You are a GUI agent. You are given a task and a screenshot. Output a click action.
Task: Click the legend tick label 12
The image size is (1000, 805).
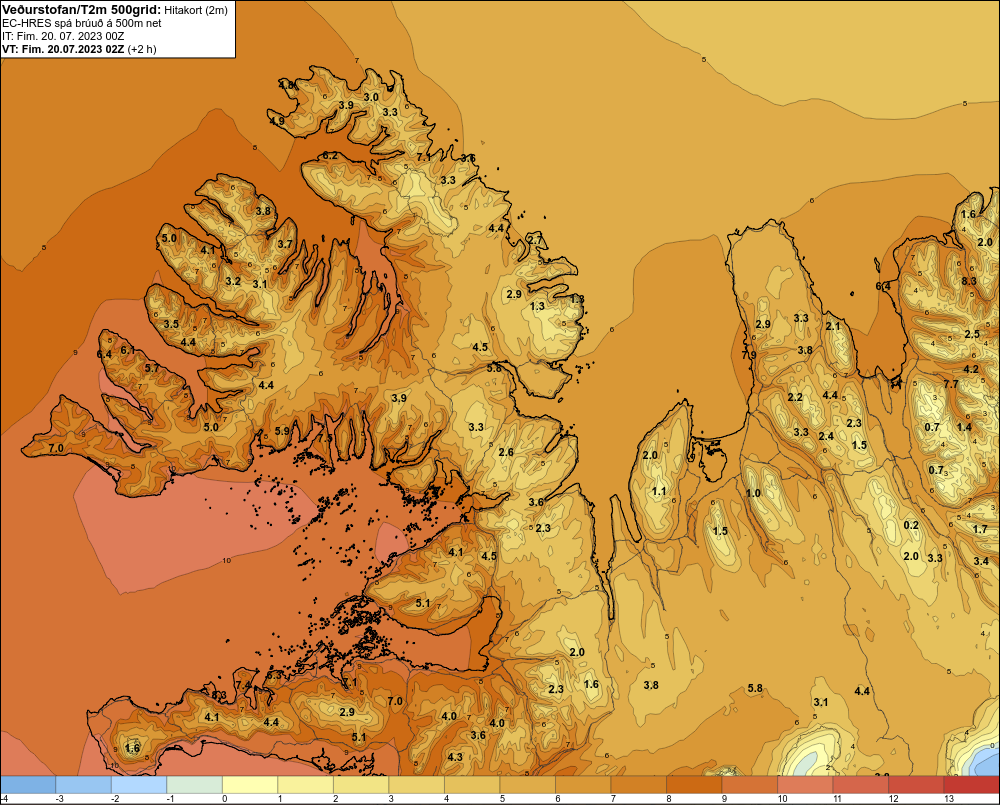(x=893, y=799)
